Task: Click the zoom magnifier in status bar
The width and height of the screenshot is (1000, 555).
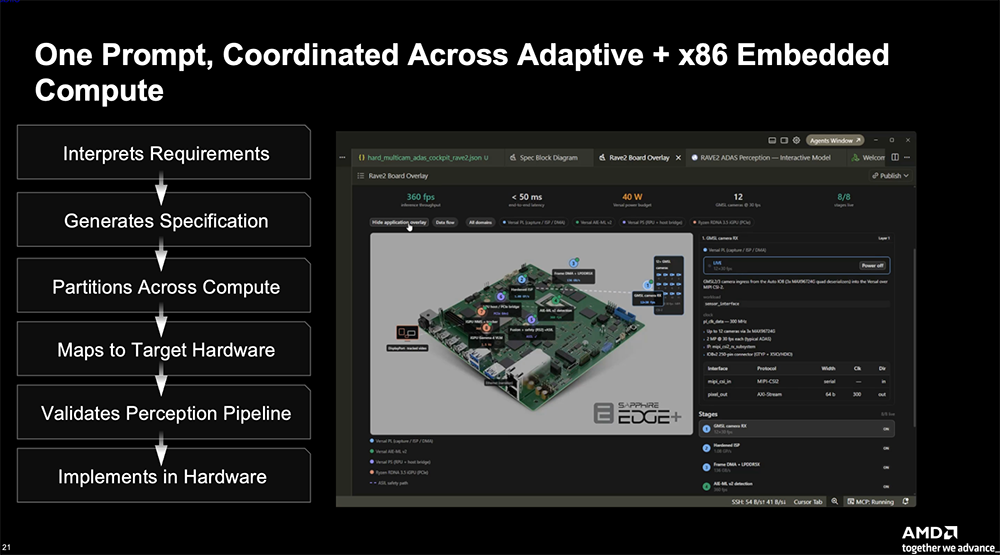Action: (x=834, y=502)
